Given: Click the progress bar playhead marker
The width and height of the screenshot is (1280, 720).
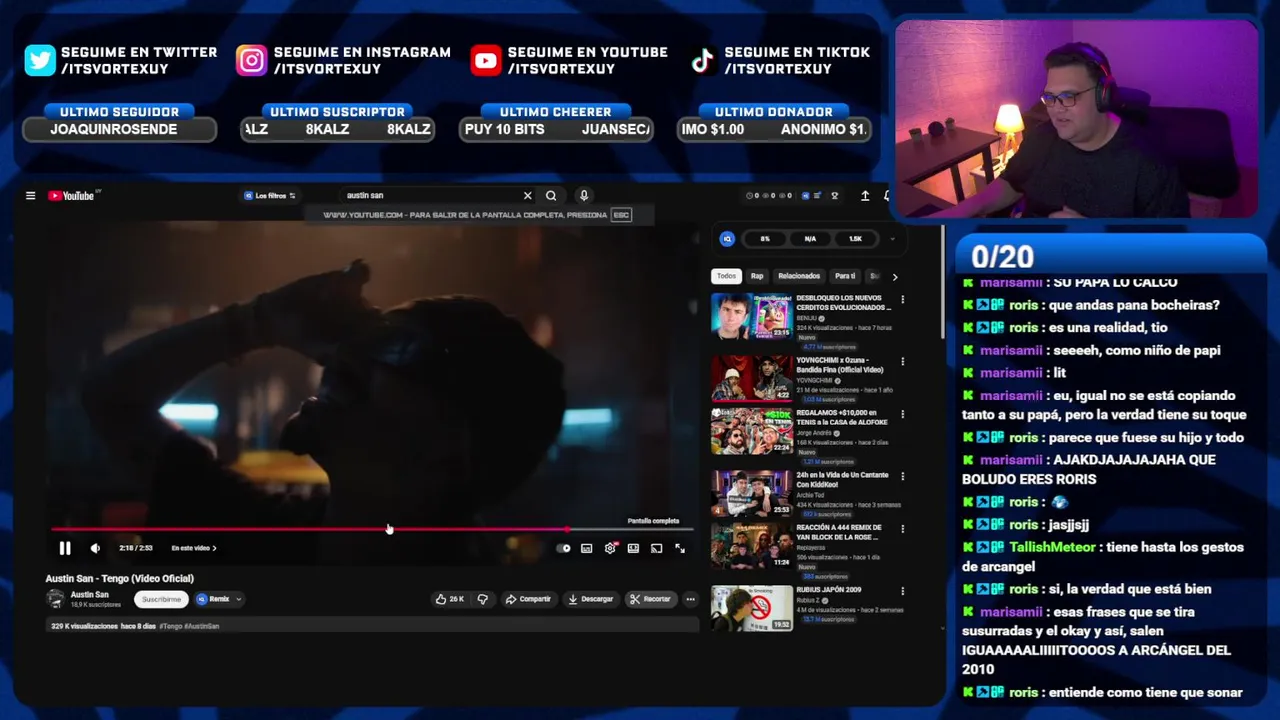Looking at the screenshot, I should (x=567, y=529).
